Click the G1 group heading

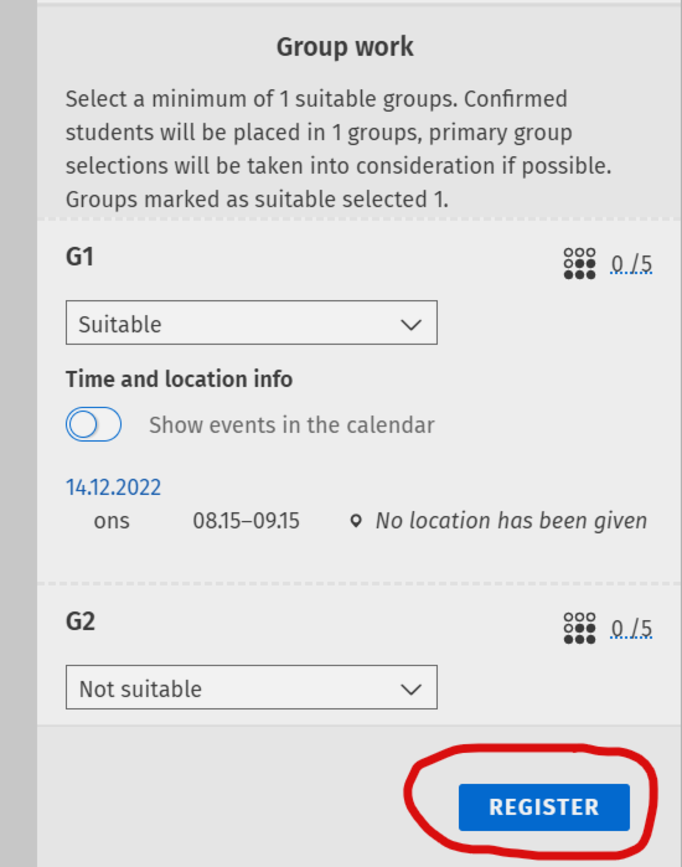(80, 257)
